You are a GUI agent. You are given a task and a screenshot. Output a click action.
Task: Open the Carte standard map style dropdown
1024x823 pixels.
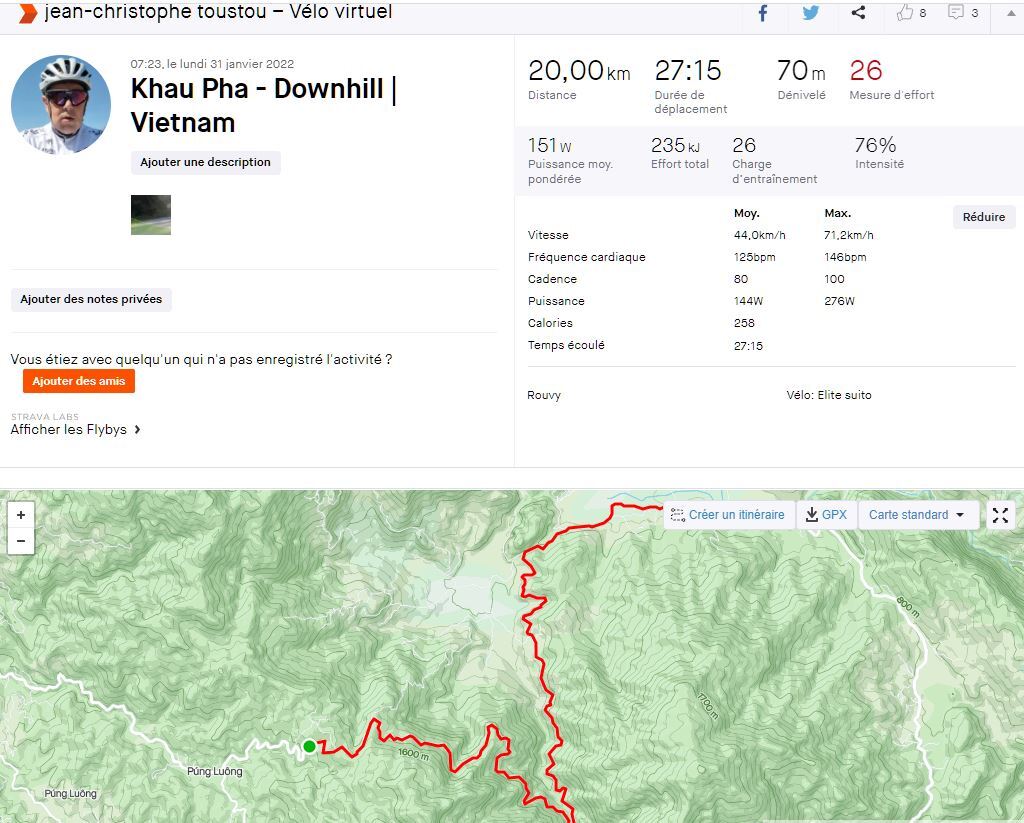point(917,515)
